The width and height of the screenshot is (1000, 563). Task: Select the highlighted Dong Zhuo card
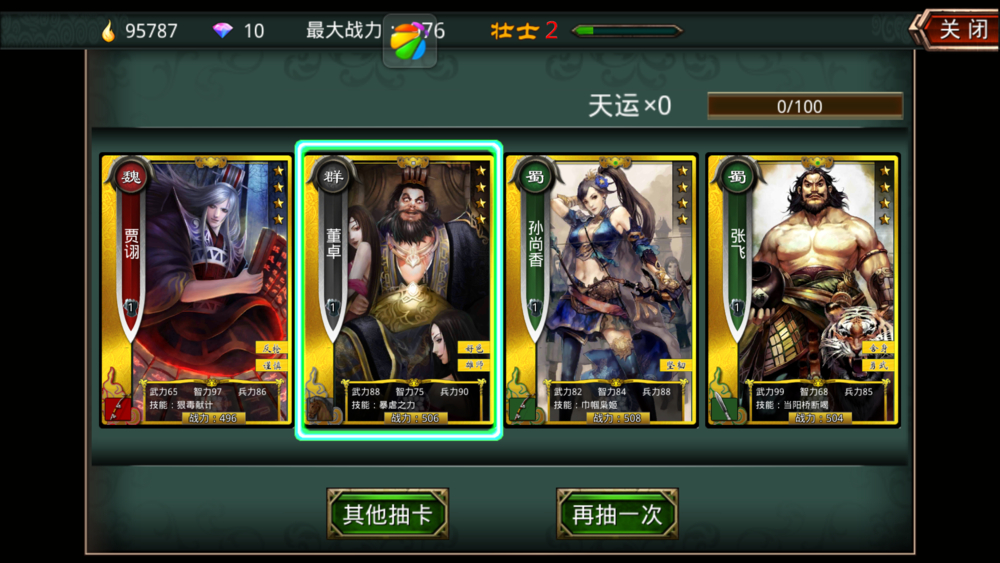399,290
